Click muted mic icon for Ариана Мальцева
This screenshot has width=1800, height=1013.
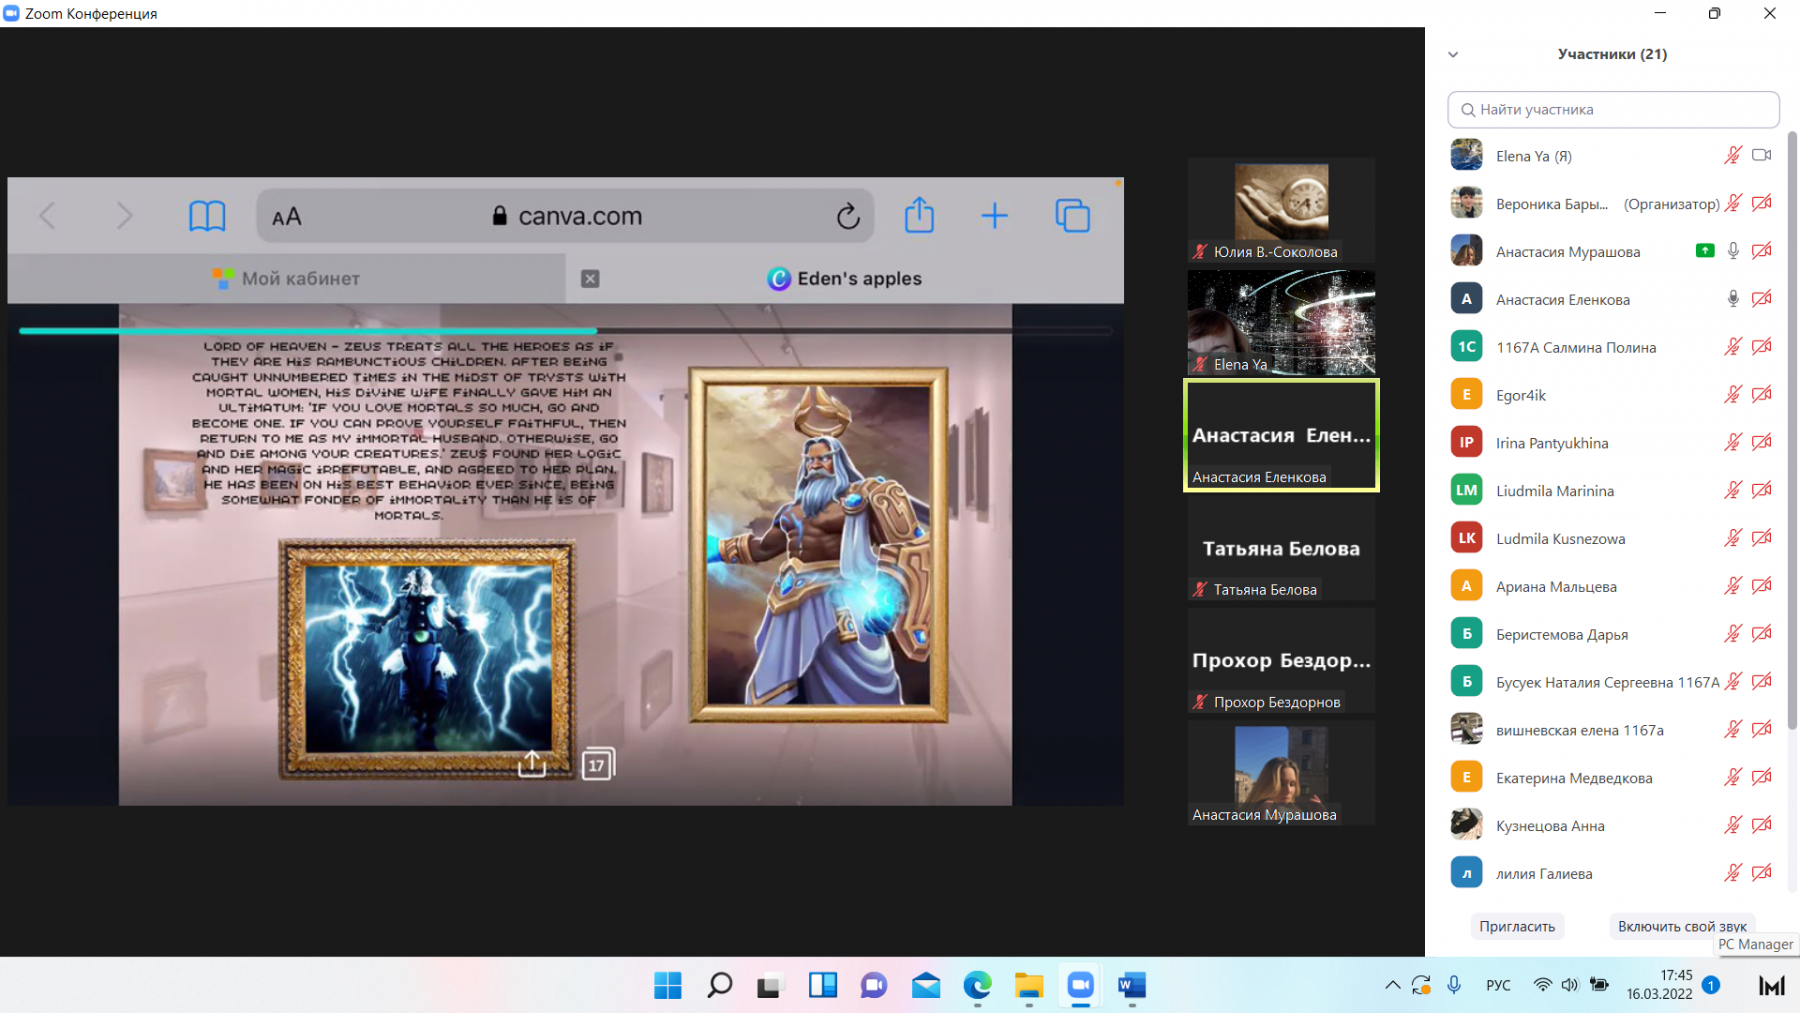coord(1733,586)
